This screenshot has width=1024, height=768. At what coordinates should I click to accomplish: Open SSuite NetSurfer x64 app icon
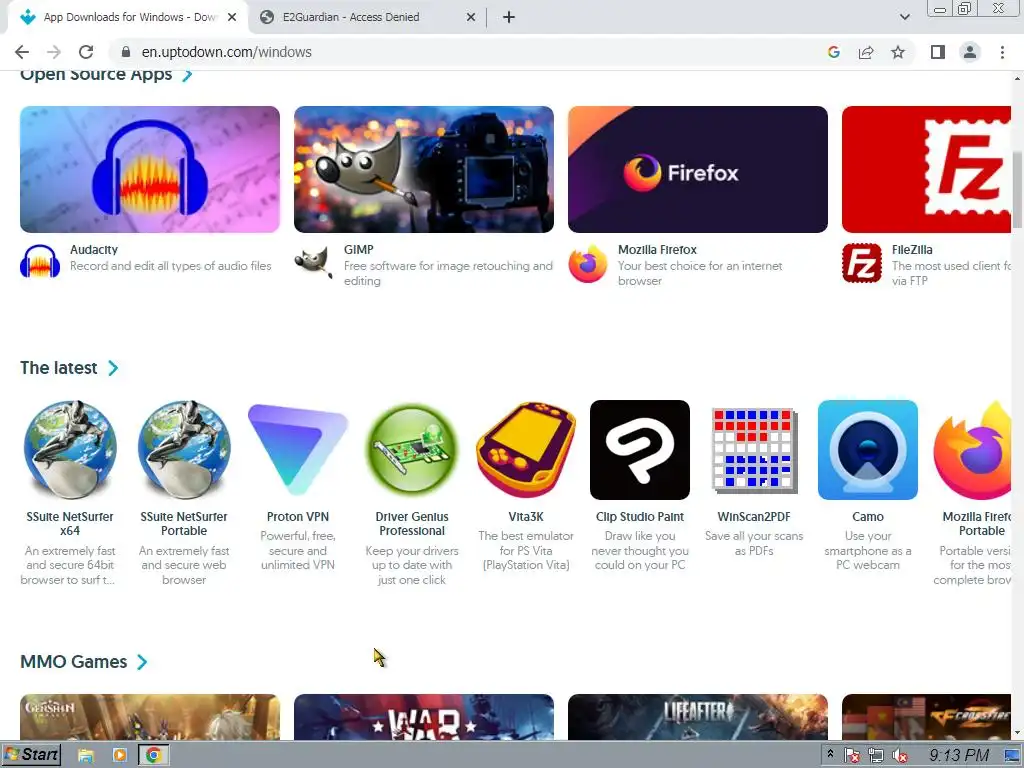click(x=70, y=450)
